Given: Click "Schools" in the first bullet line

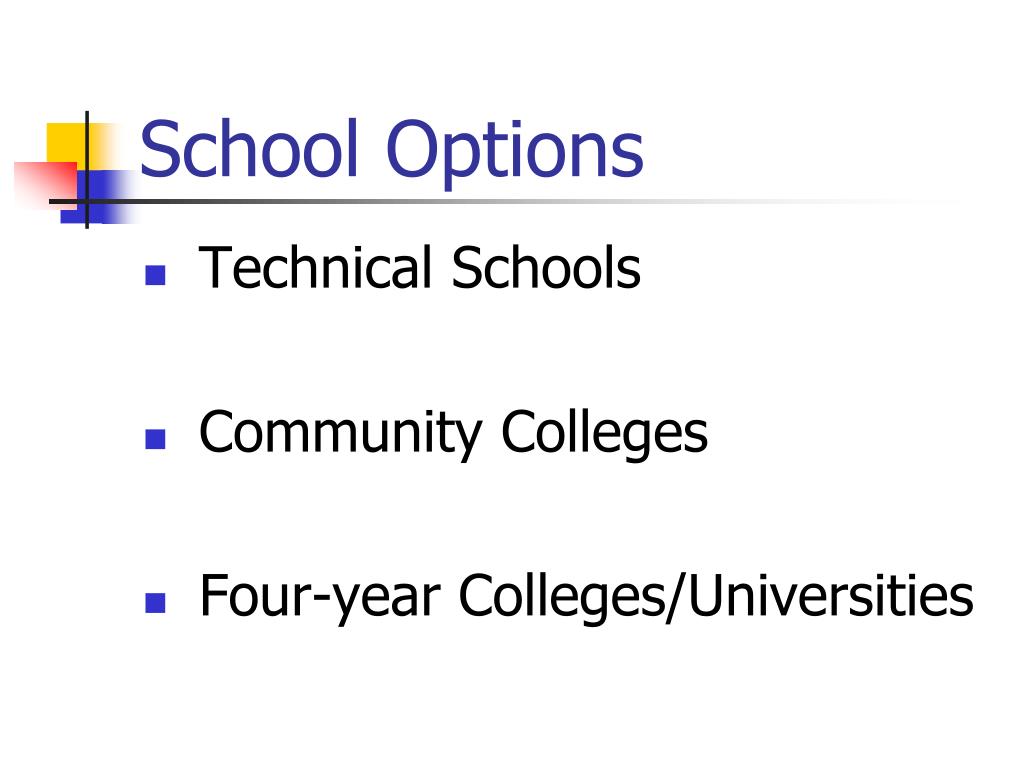Looking at the screenshot, I should (x=547, y=266).
